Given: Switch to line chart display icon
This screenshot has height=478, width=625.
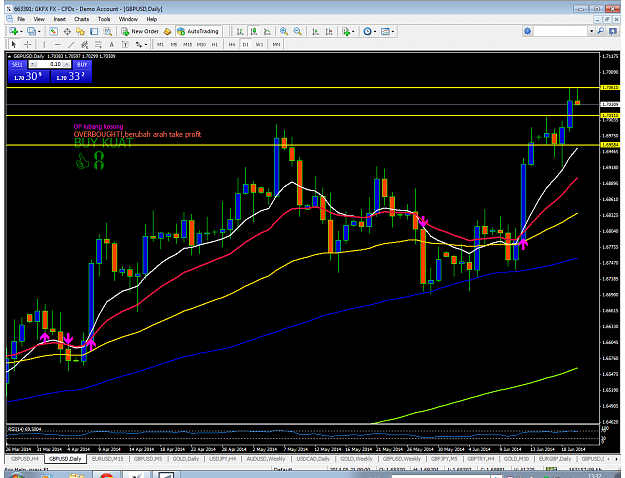Looking at the screenshot, I should click(x=267, y=31).
